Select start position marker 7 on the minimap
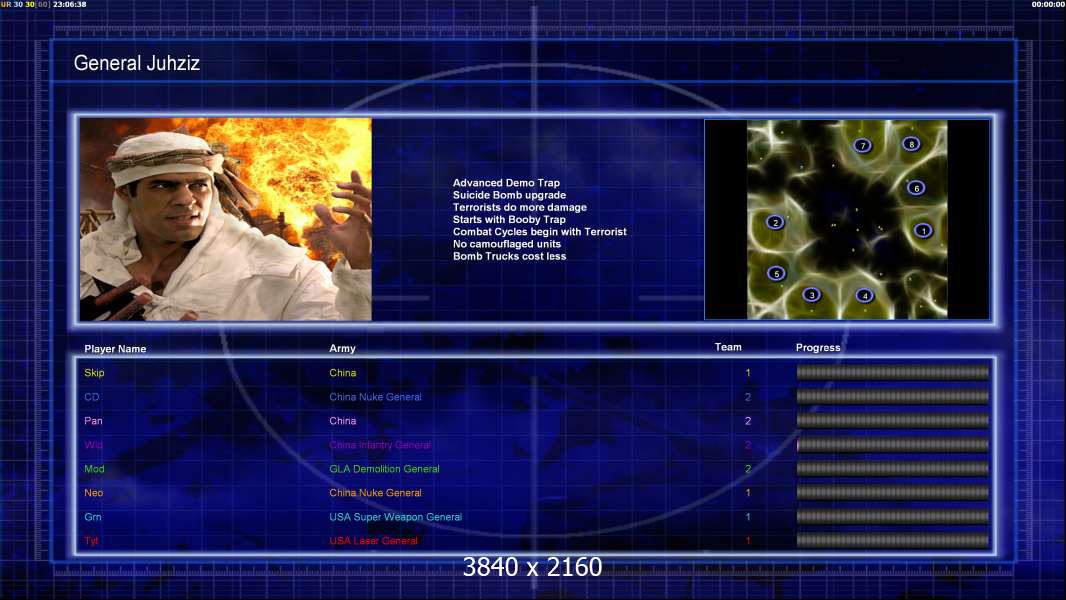This screenshot has height=600, width=1066. click(862, 145)
